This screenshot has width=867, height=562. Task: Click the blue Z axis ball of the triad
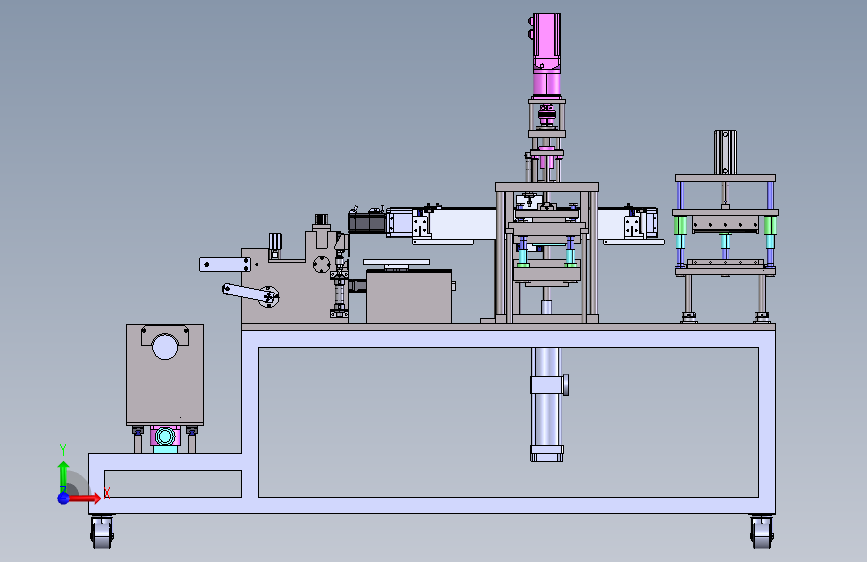coord(64,498)
